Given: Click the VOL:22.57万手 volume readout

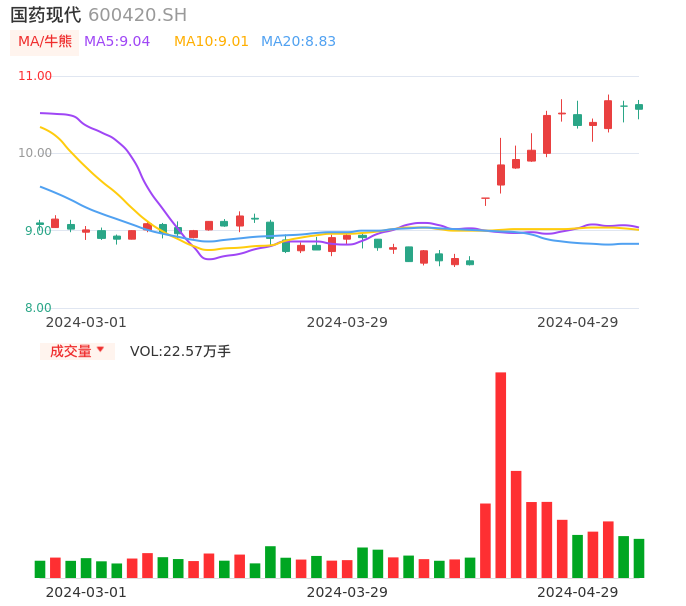Looking at the screenshot, I should click(180, 351).
